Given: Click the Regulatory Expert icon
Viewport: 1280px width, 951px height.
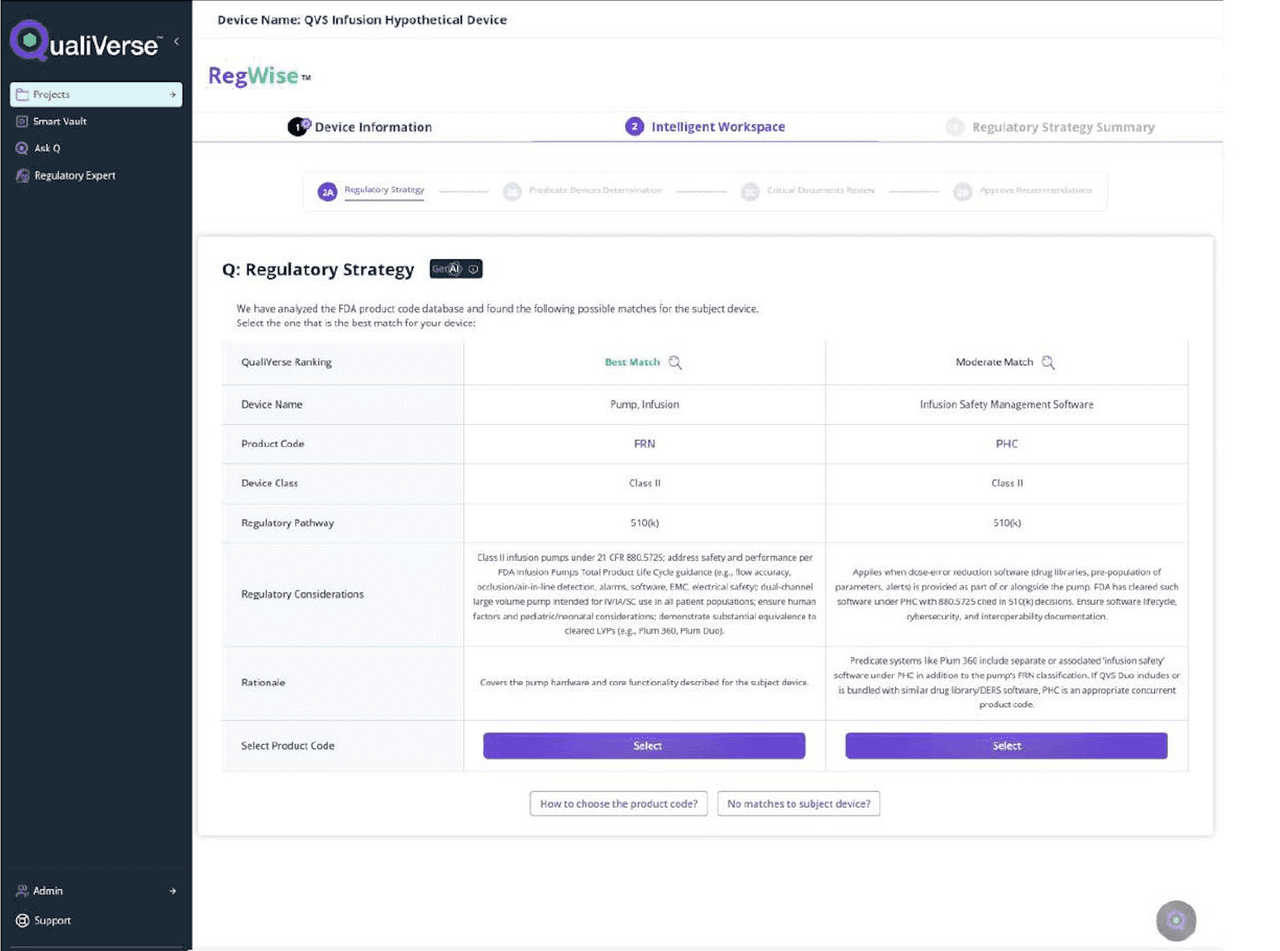Looking at the screenshot, I should point(22,175).
